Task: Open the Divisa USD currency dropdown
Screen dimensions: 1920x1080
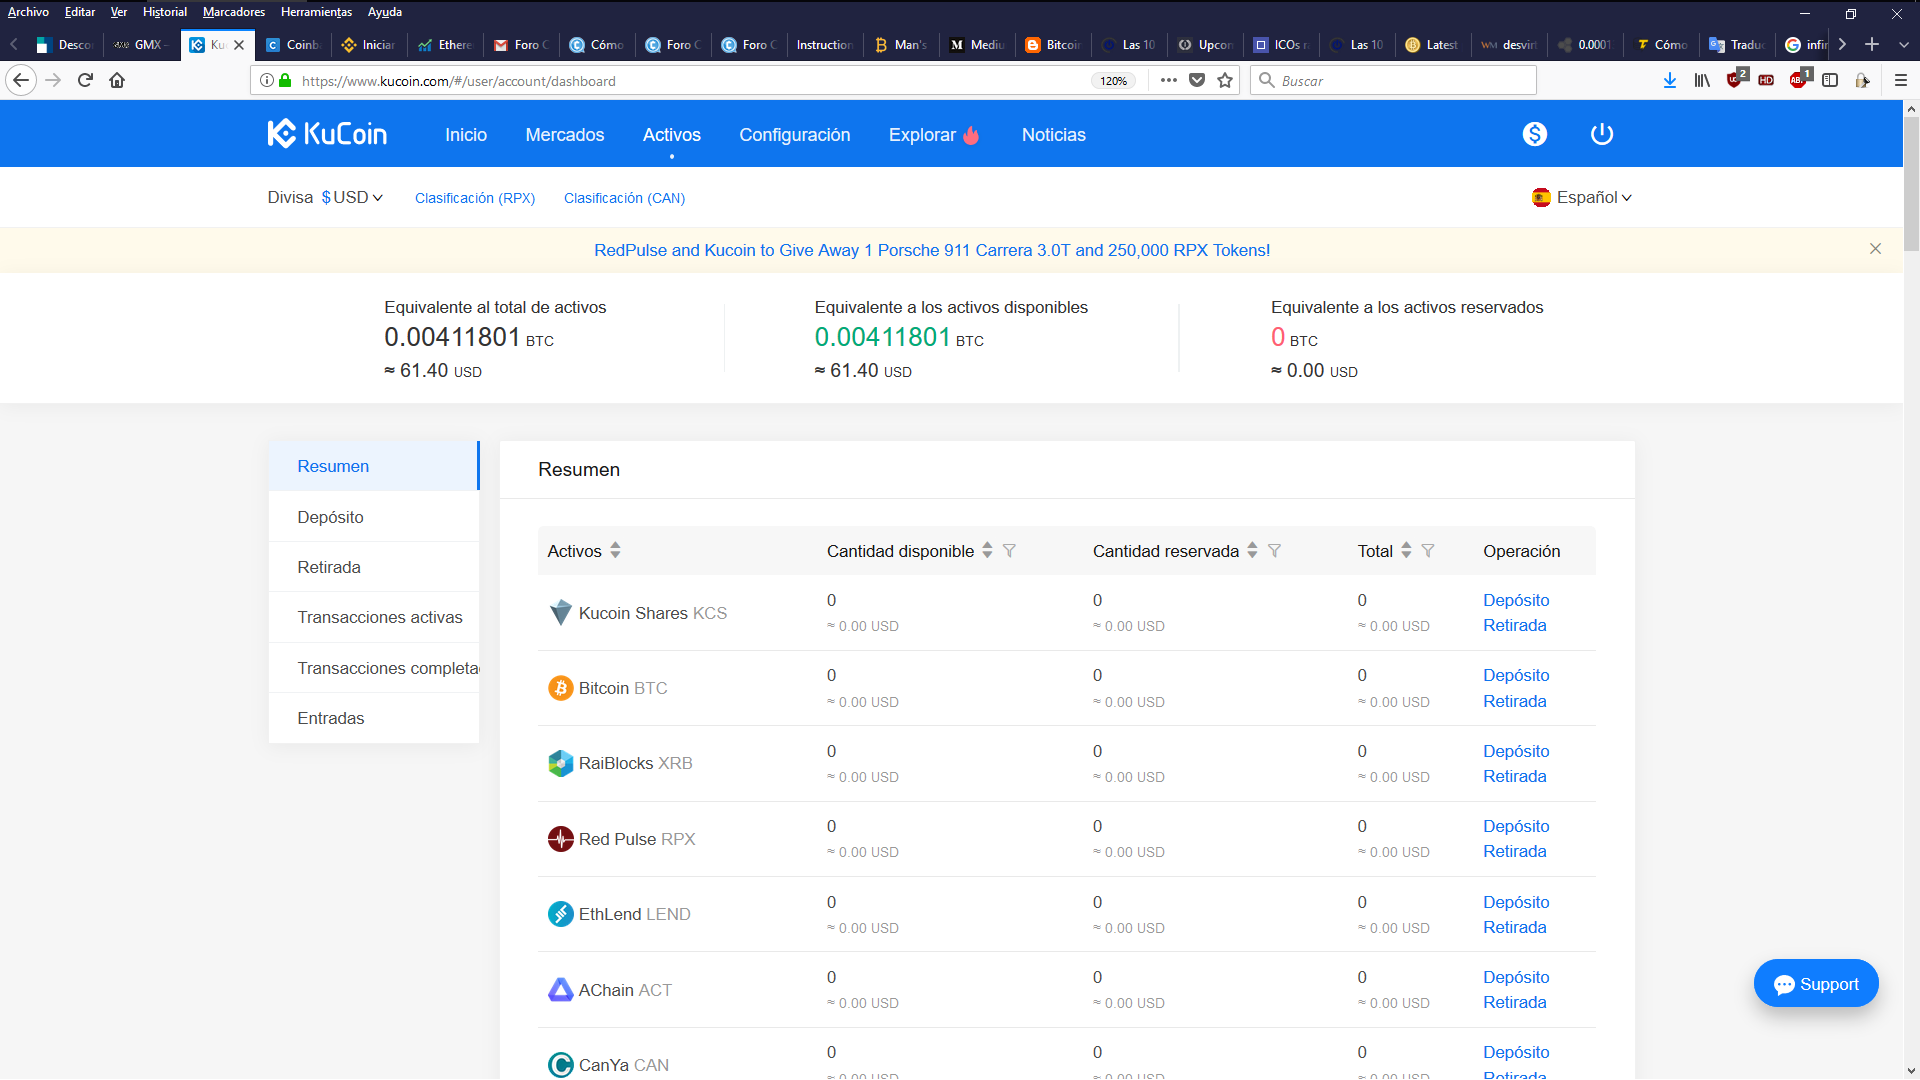Action: [x=352, y=198]
